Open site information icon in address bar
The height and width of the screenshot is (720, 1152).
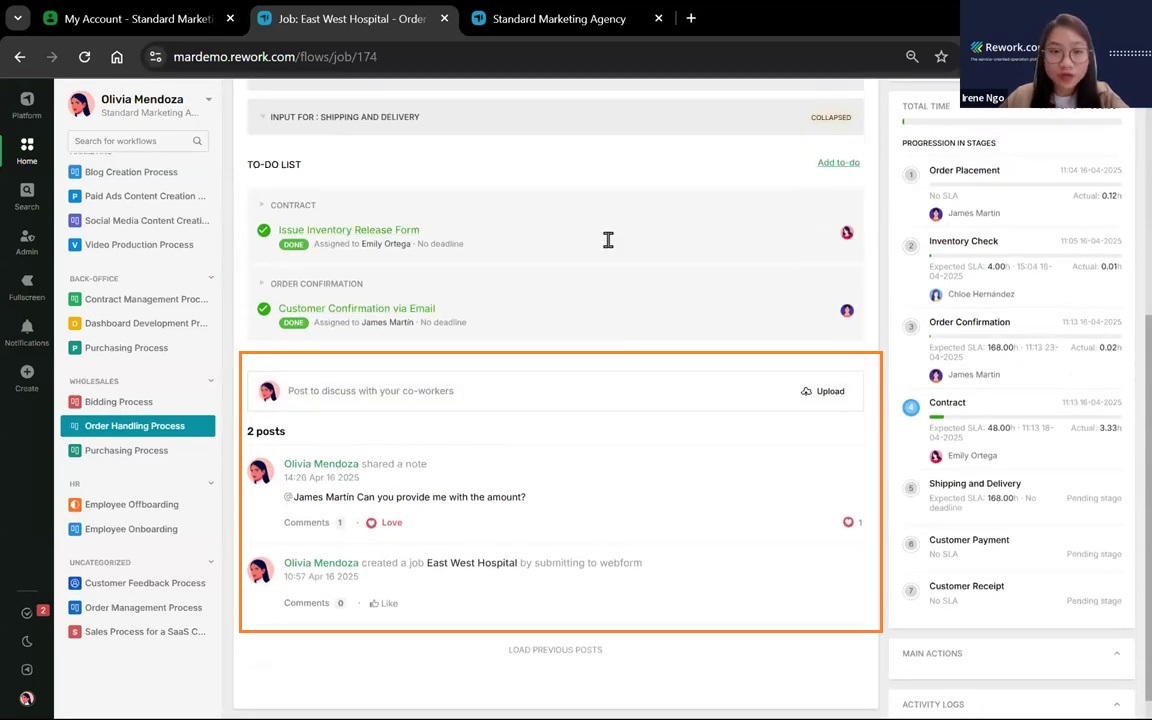[155, 57]
